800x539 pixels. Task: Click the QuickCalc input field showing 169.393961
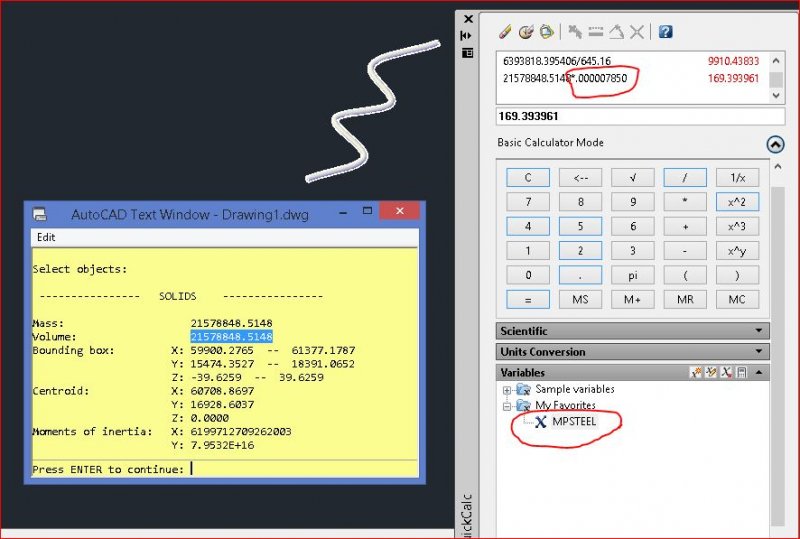[x=640, y=116]
